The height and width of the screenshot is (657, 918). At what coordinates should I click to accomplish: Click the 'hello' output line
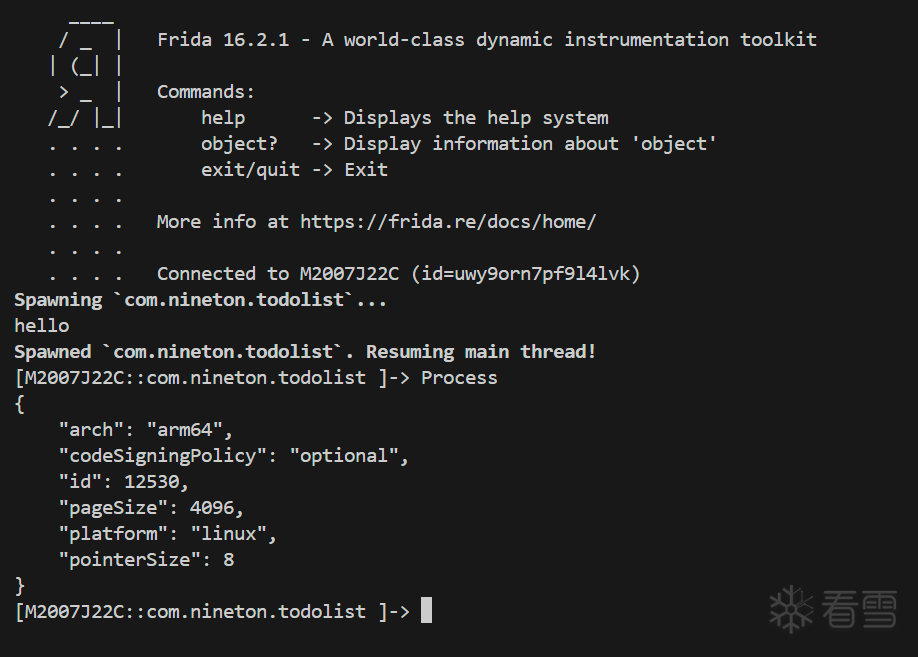[x=42, y=326]
